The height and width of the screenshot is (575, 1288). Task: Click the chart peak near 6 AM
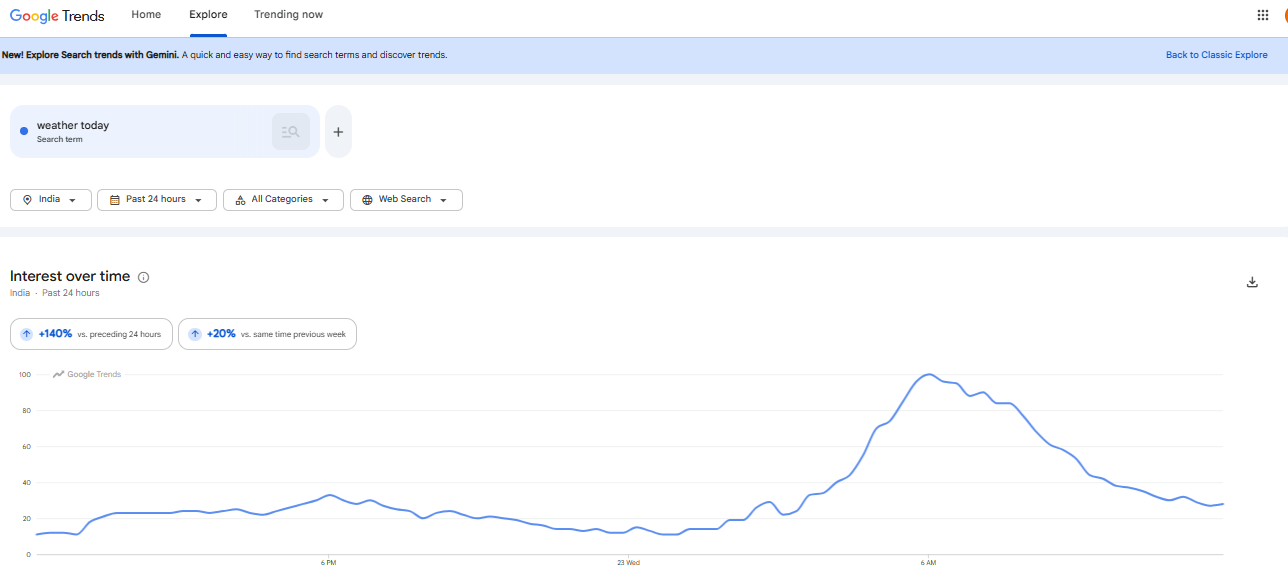point(929,374)
